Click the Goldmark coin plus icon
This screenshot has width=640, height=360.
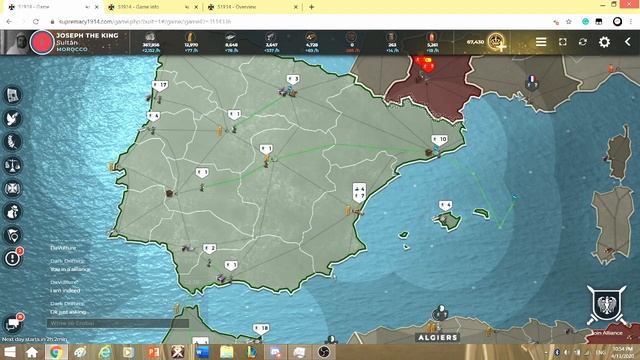point(497,42)
